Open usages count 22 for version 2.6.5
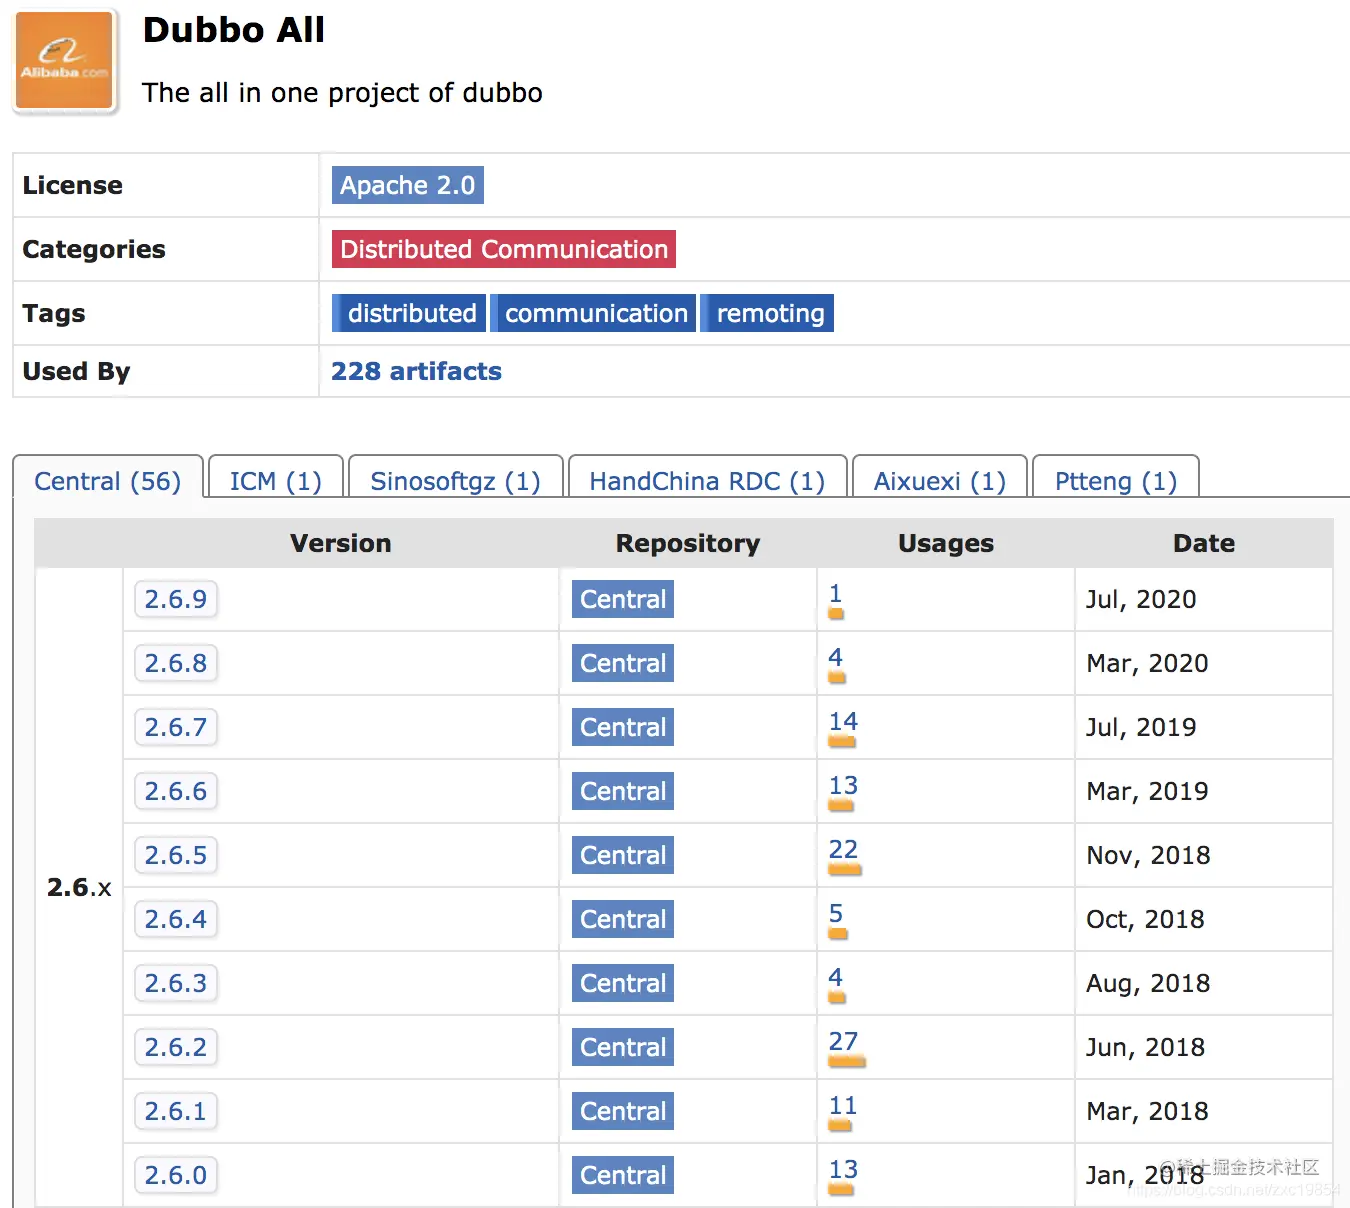Image resolution: width=1350 pixels, height=1208 pixels. [844, 850]
